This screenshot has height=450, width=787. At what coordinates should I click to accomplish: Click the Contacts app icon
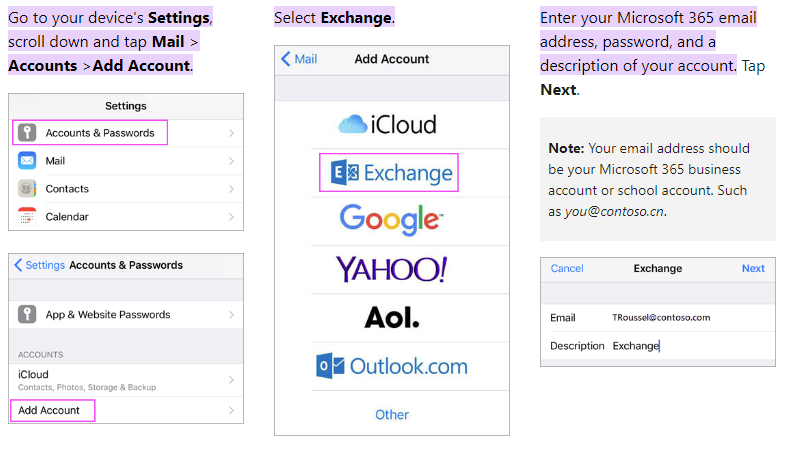(27, 189)
